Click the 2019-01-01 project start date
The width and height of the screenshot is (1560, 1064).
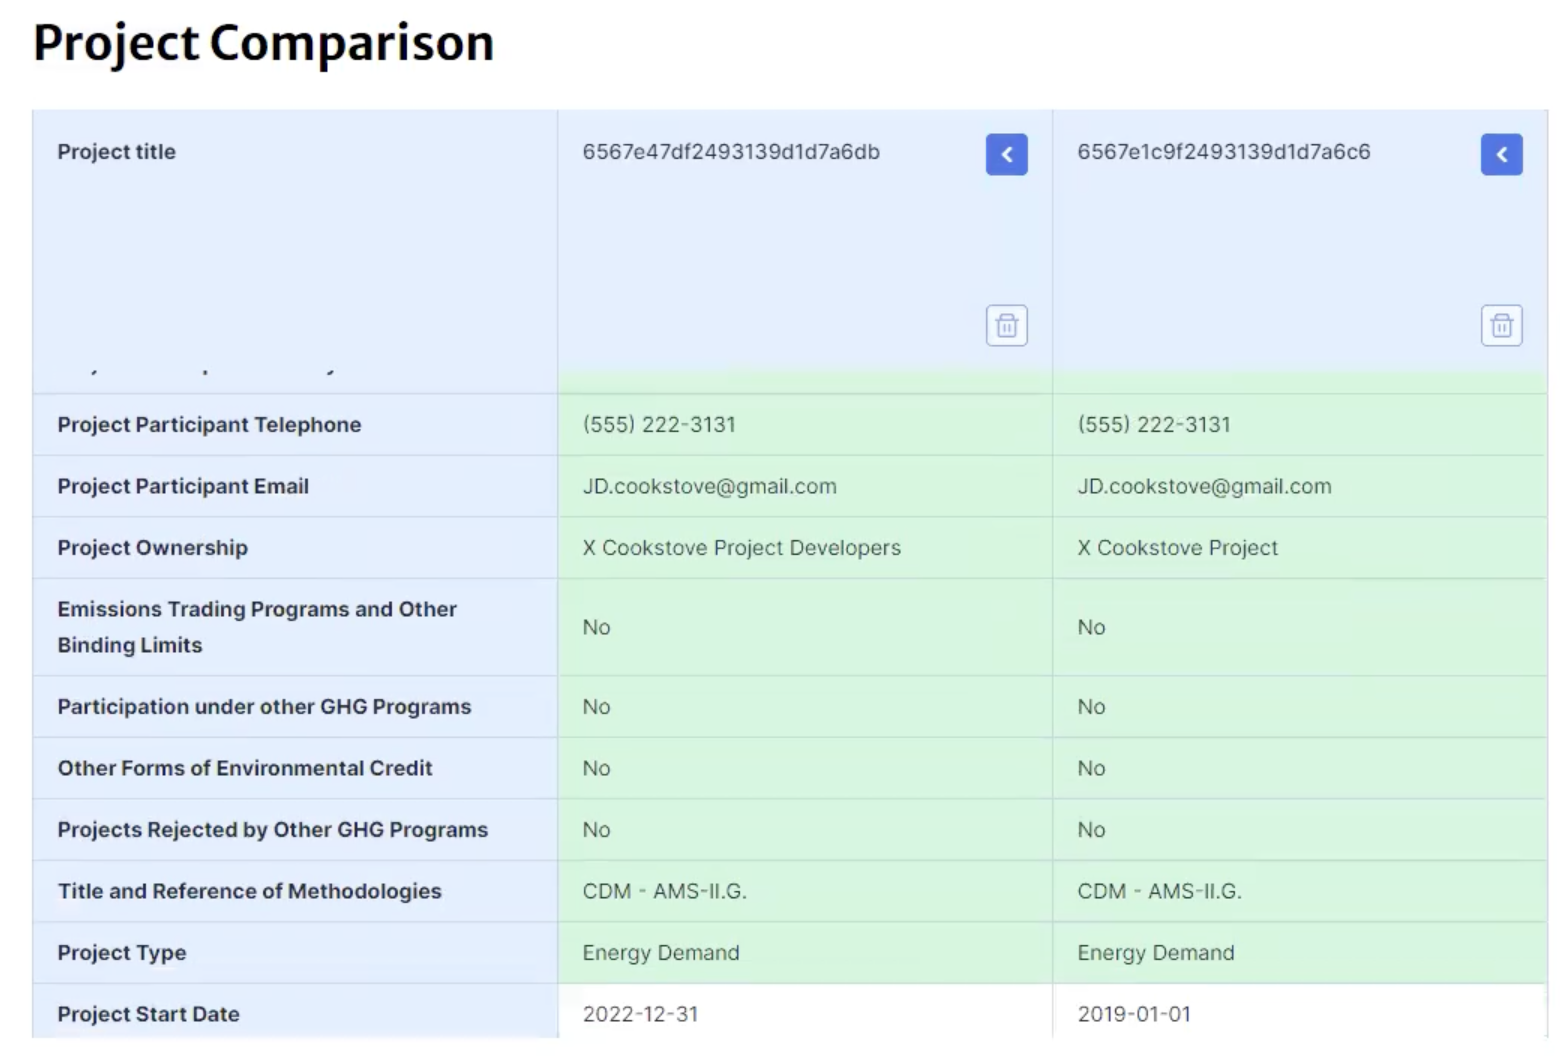pyautogui.click(x=1134, y=1014)
